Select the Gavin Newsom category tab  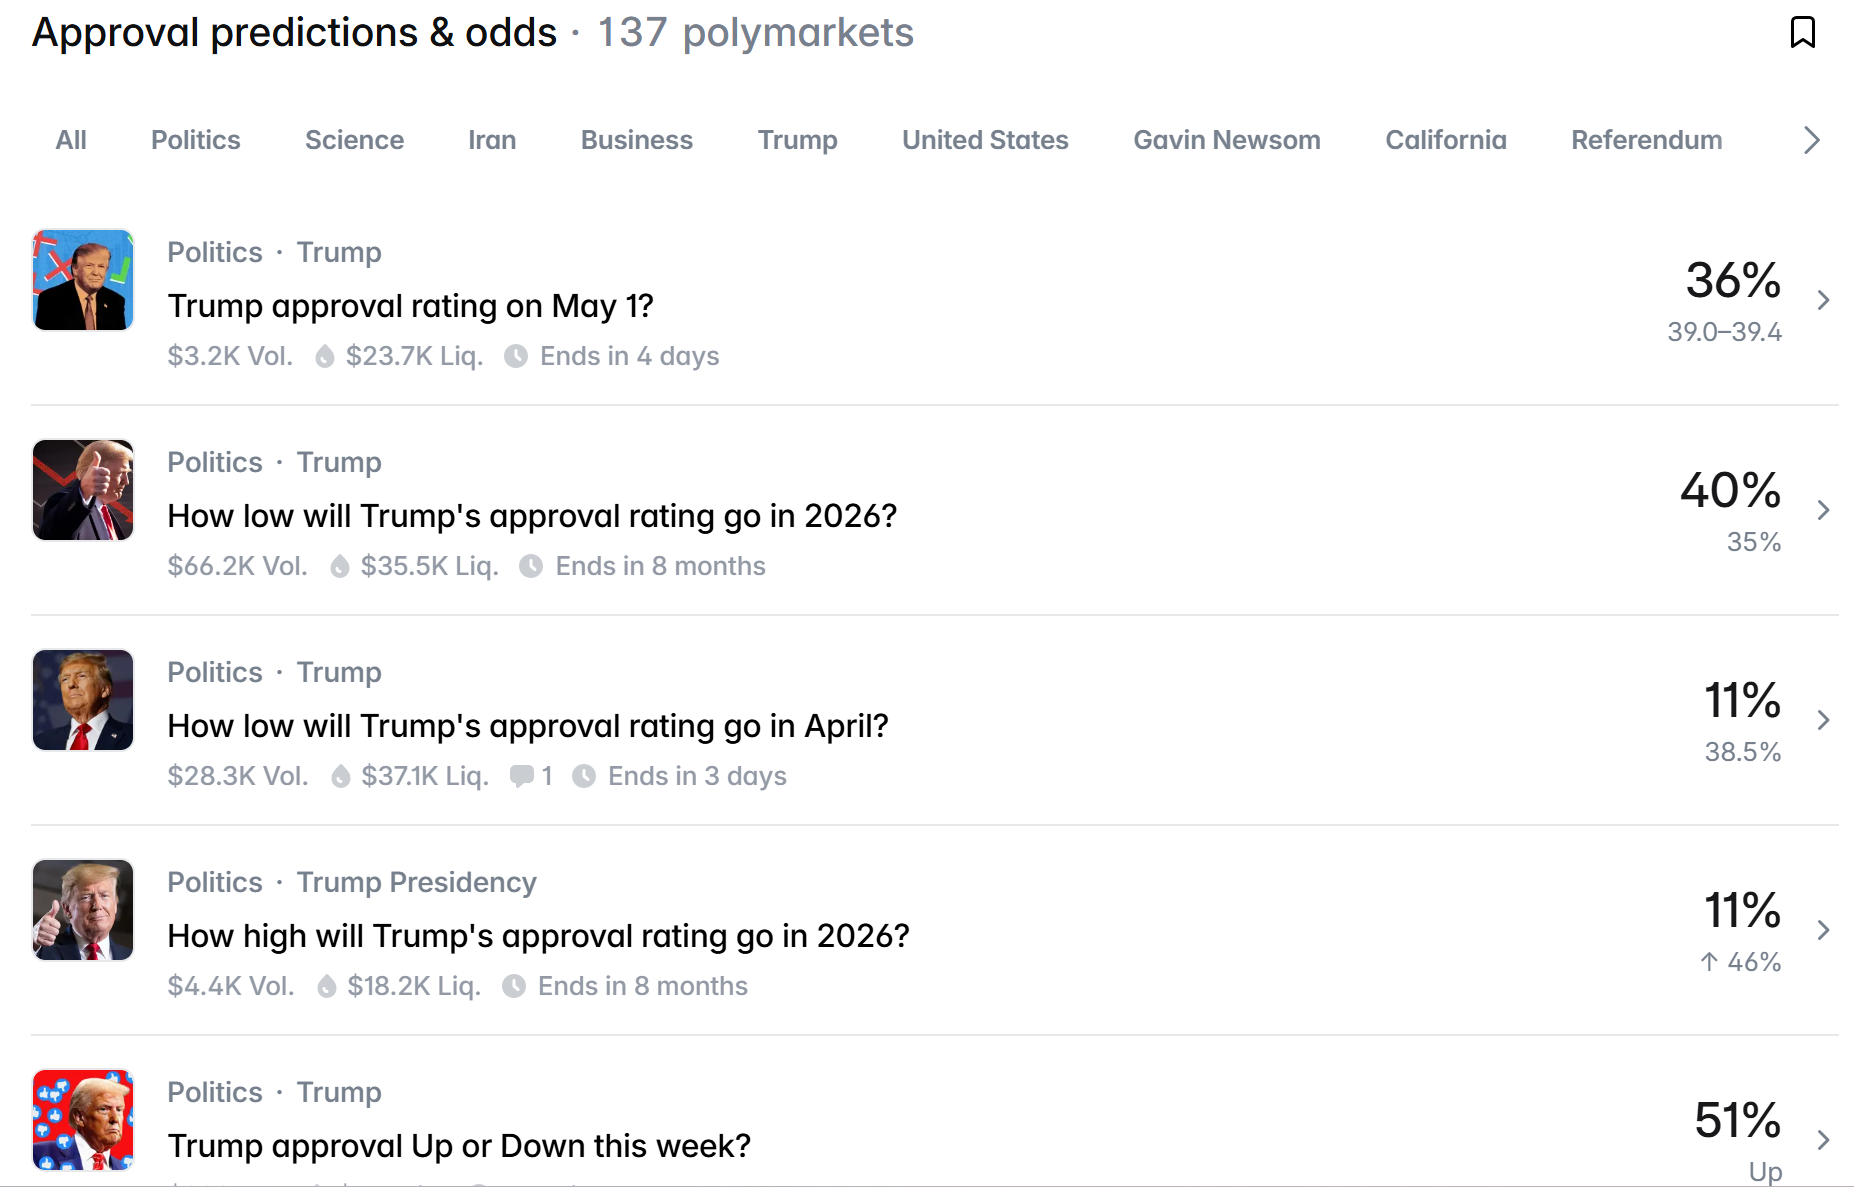point(1227,140)
